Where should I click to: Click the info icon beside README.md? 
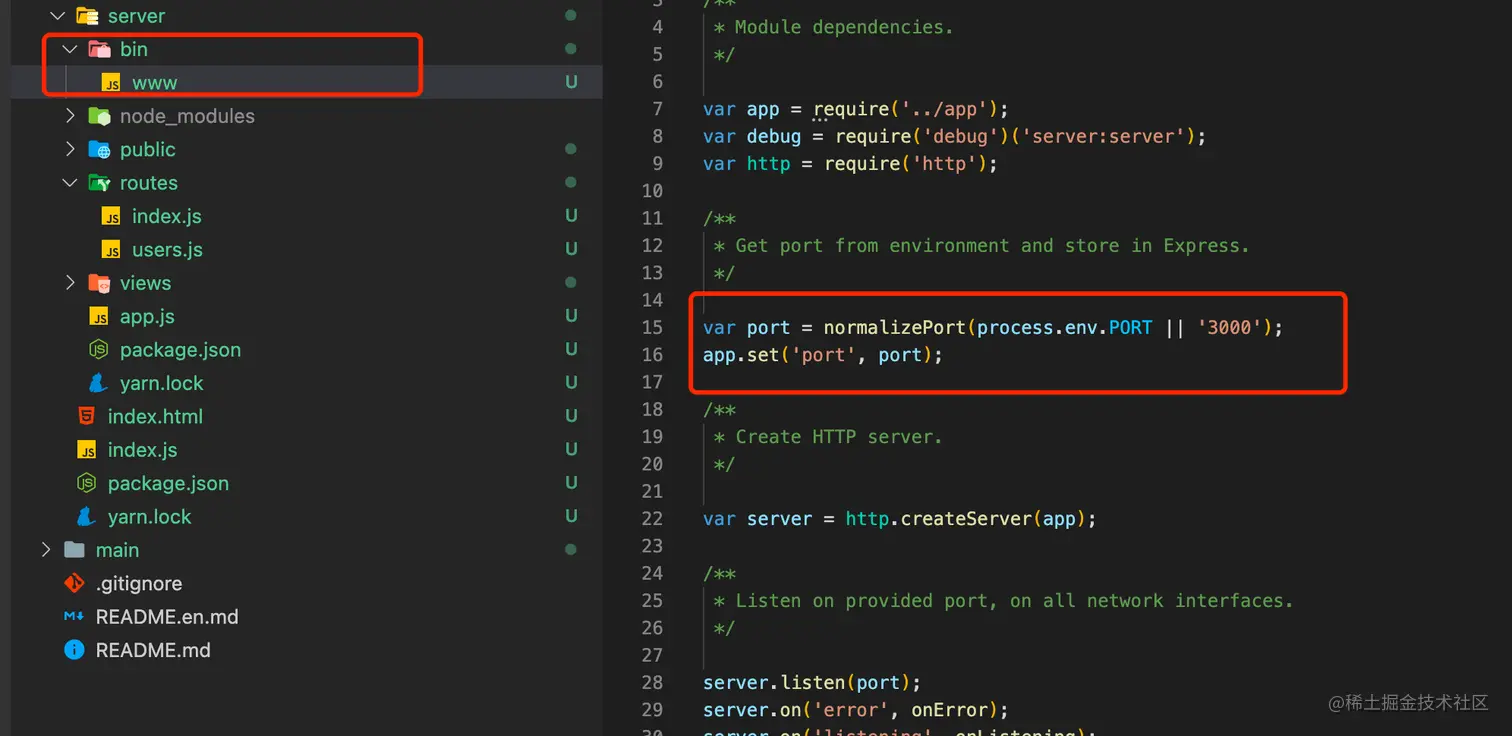74,650
